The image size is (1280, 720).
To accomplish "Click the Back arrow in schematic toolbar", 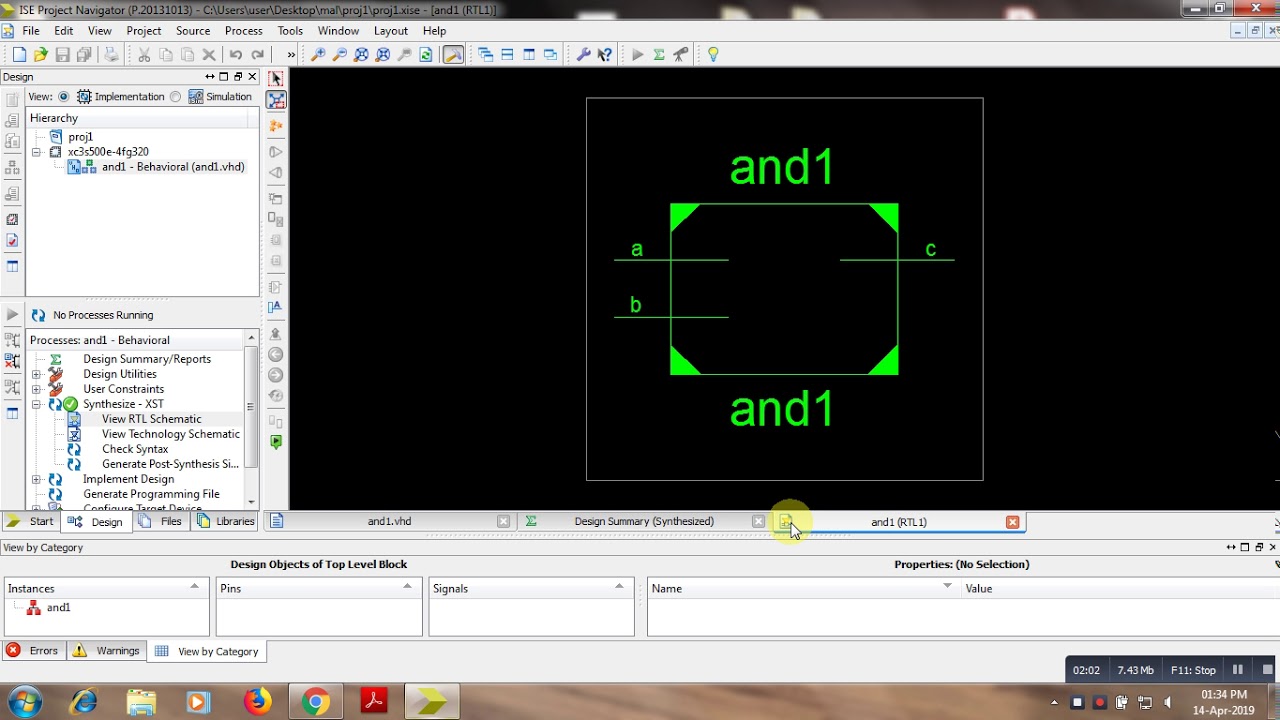I will tap(276, 355).
